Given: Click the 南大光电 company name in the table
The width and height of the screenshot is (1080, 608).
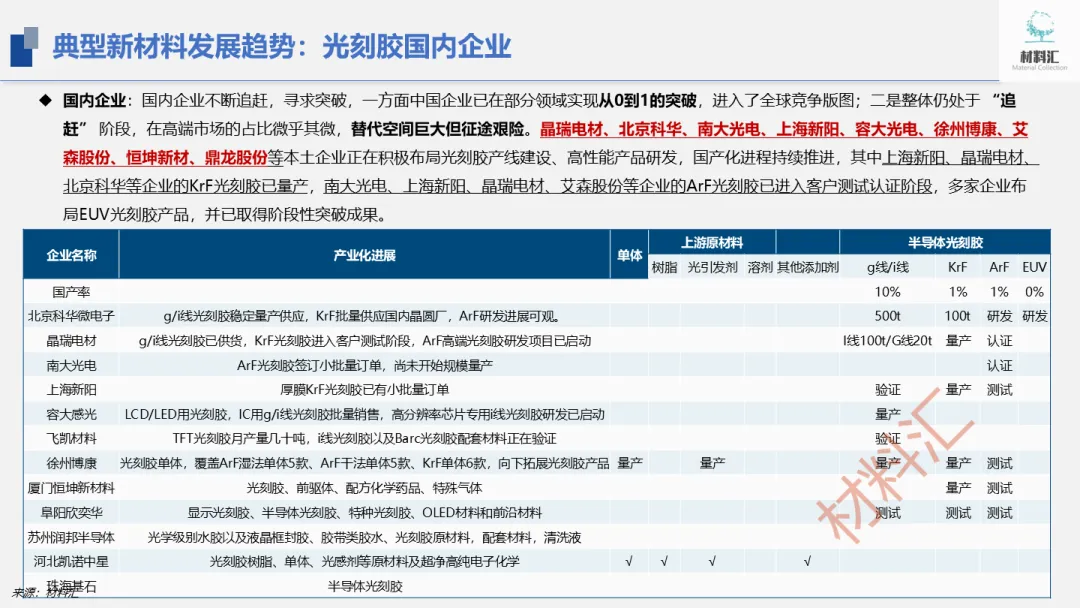Looking at the screenshot, I should pyautogui.click(x=71, y=366).
